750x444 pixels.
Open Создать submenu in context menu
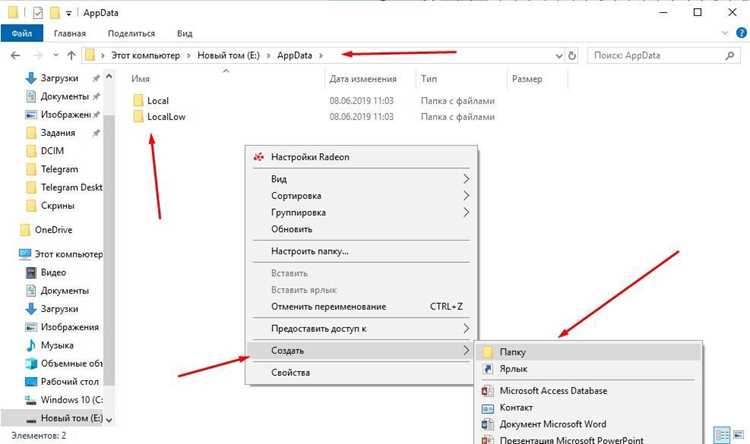pos(361,351)
